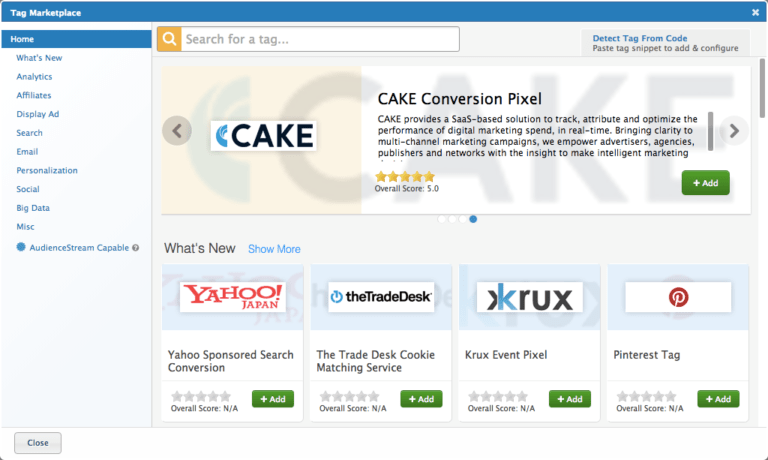Click the CAKE Conversion Pixel title

[x=459, y=99]
